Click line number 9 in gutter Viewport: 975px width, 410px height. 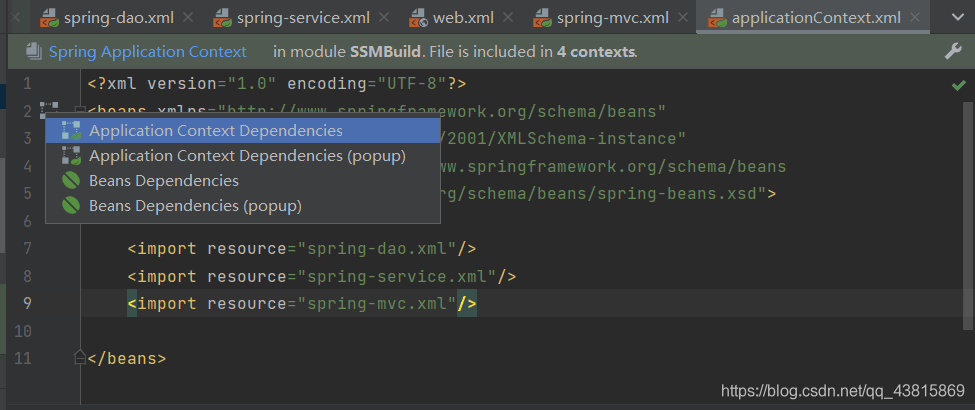pos(27,304)
